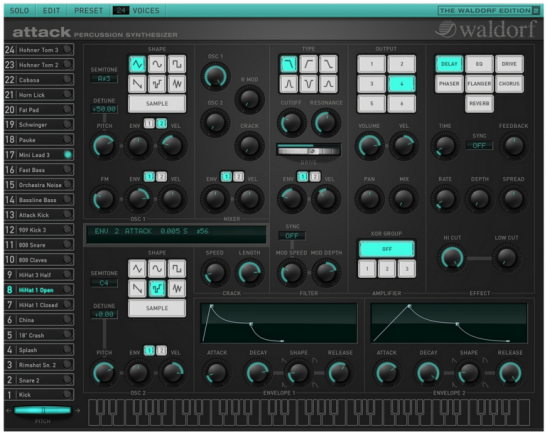Select sound 8 HiHat 1 Open
The width and height of the screenshot is (547, 433).
click(39, 290)
